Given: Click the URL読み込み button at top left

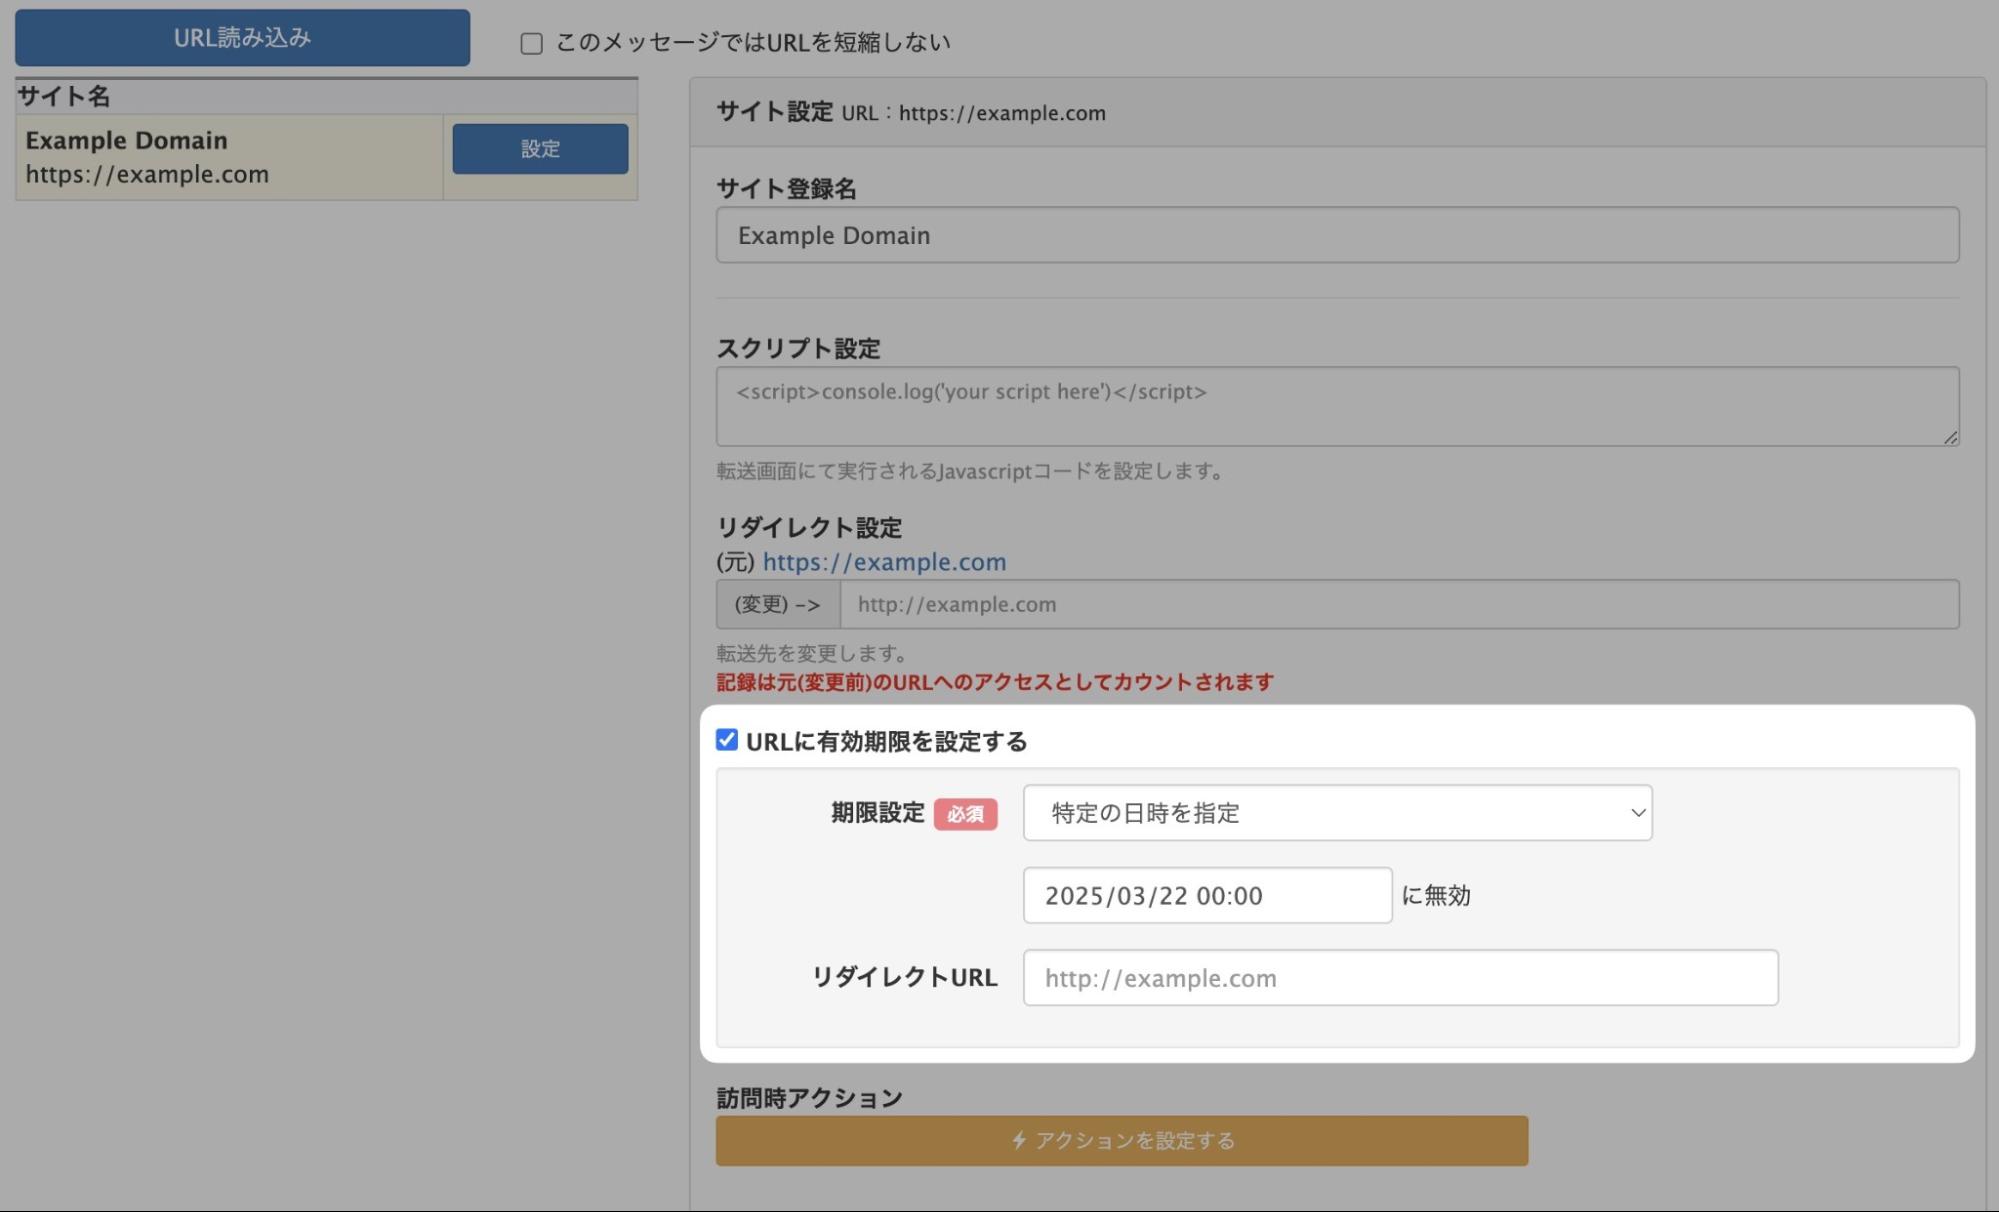Looking at the screenshot, I should 240,37.
